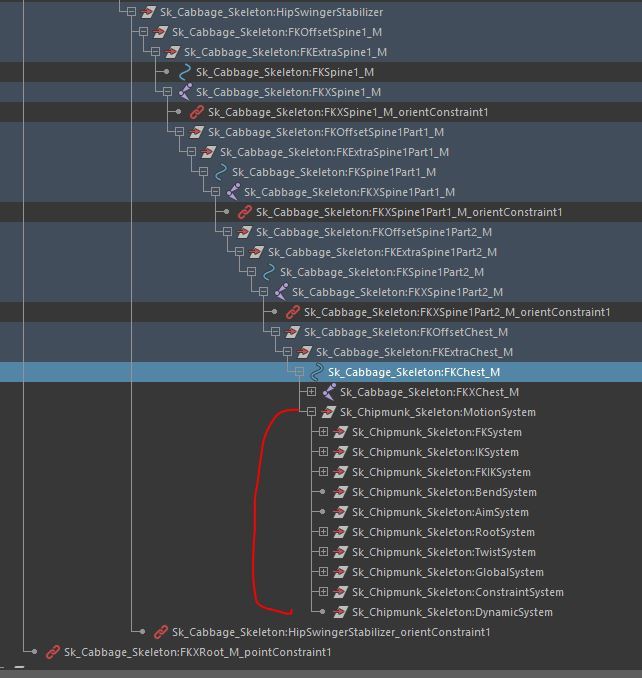Collapse the selected FKChest_M node
The image size is (642, 678).
pyautogui.click(x=300, y=372)
